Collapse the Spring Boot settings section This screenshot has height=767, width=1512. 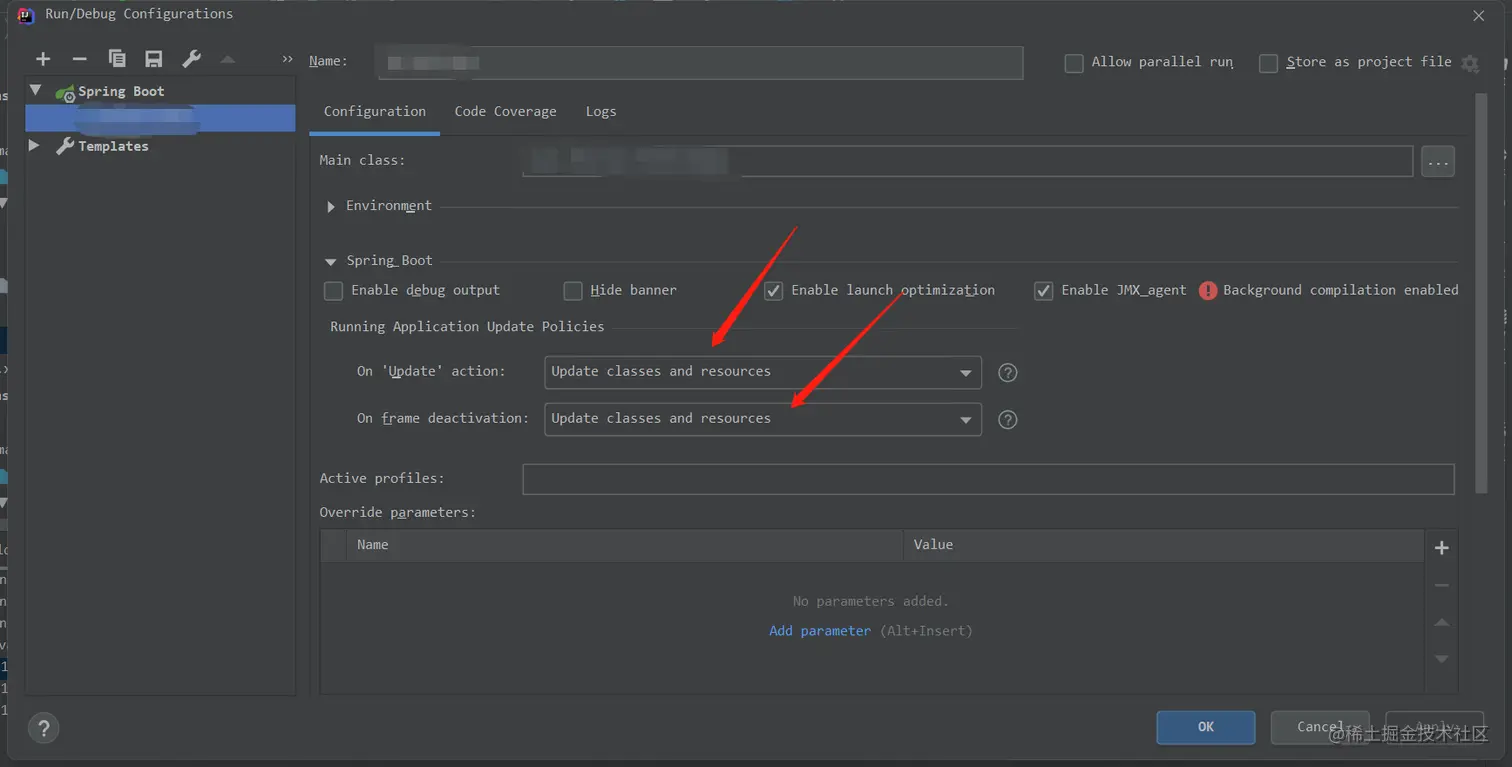331,261
